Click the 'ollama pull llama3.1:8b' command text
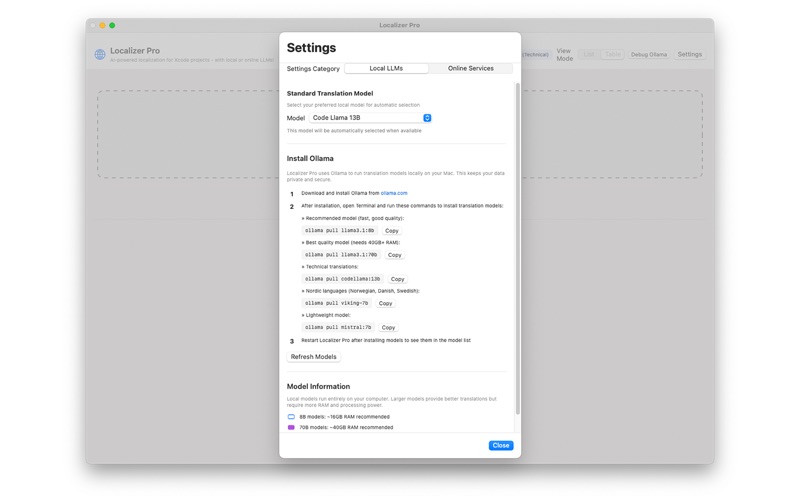This screenshot has width=800, height=500. pyautogui.click(x=339, y=231)
